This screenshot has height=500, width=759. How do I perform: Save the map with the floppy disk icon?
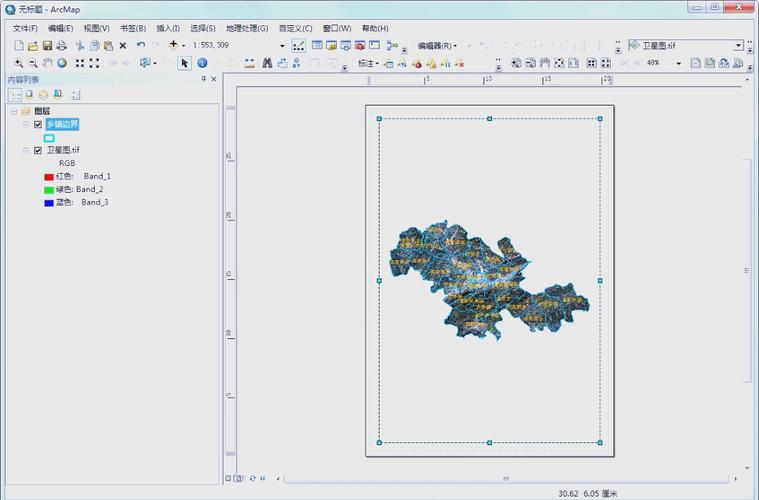click(x=47, y=45)
